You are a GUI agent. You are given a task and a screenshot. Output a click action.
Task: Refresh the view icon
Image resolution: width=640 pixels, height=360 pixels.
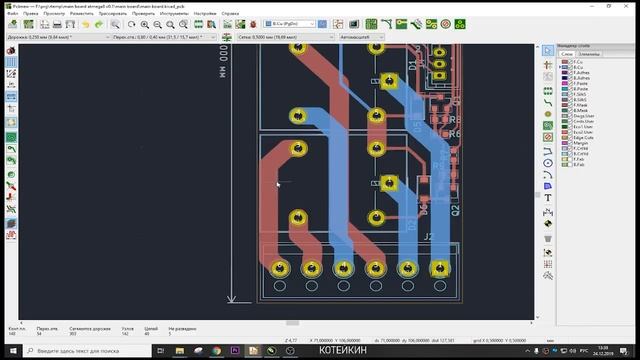(x=131, y=24)
